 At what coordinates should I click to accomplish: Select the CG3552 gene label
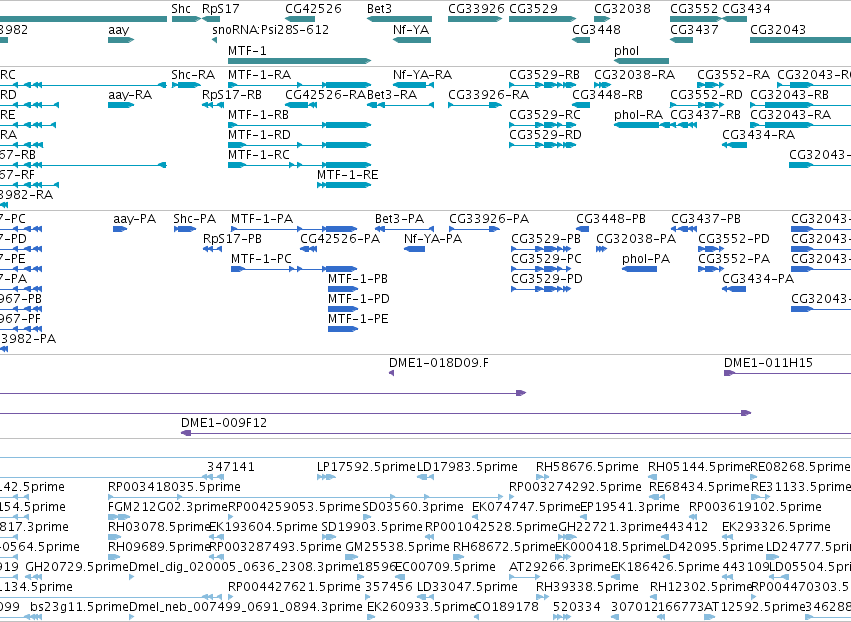[x=694, y=9]
